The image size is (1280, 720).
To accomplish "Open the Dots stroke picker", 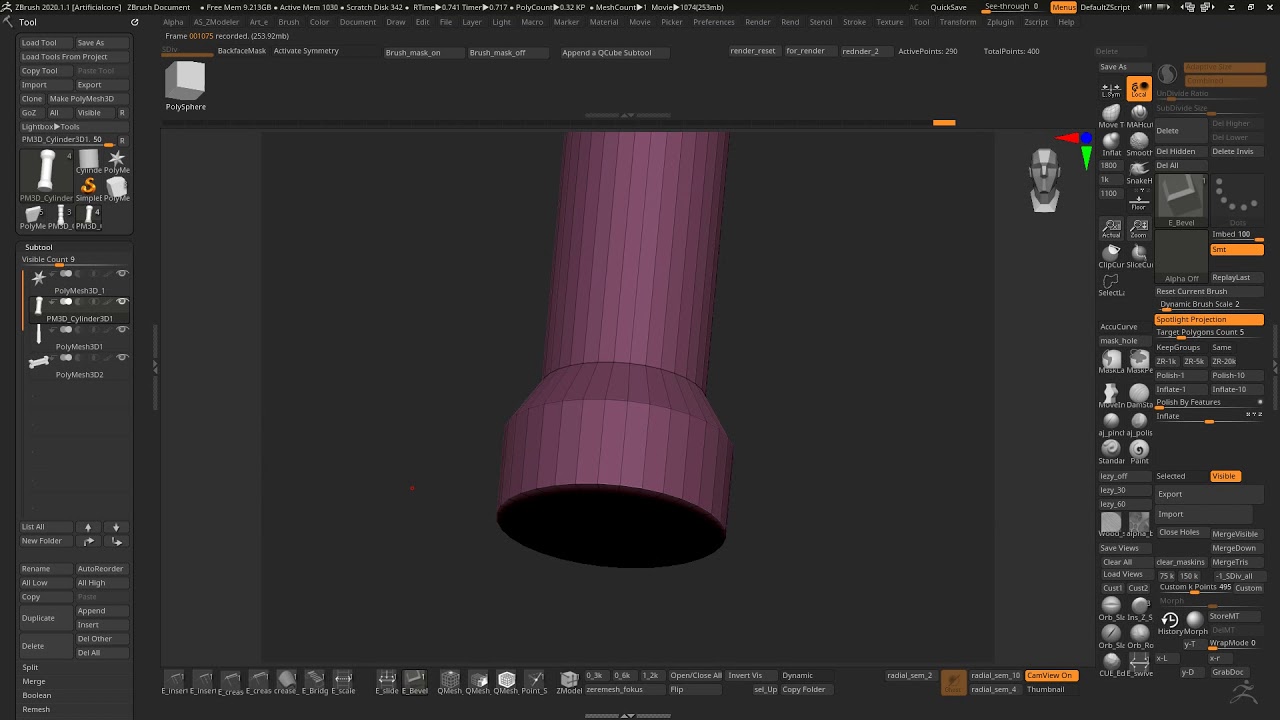I will click(x=1237, y=201).
